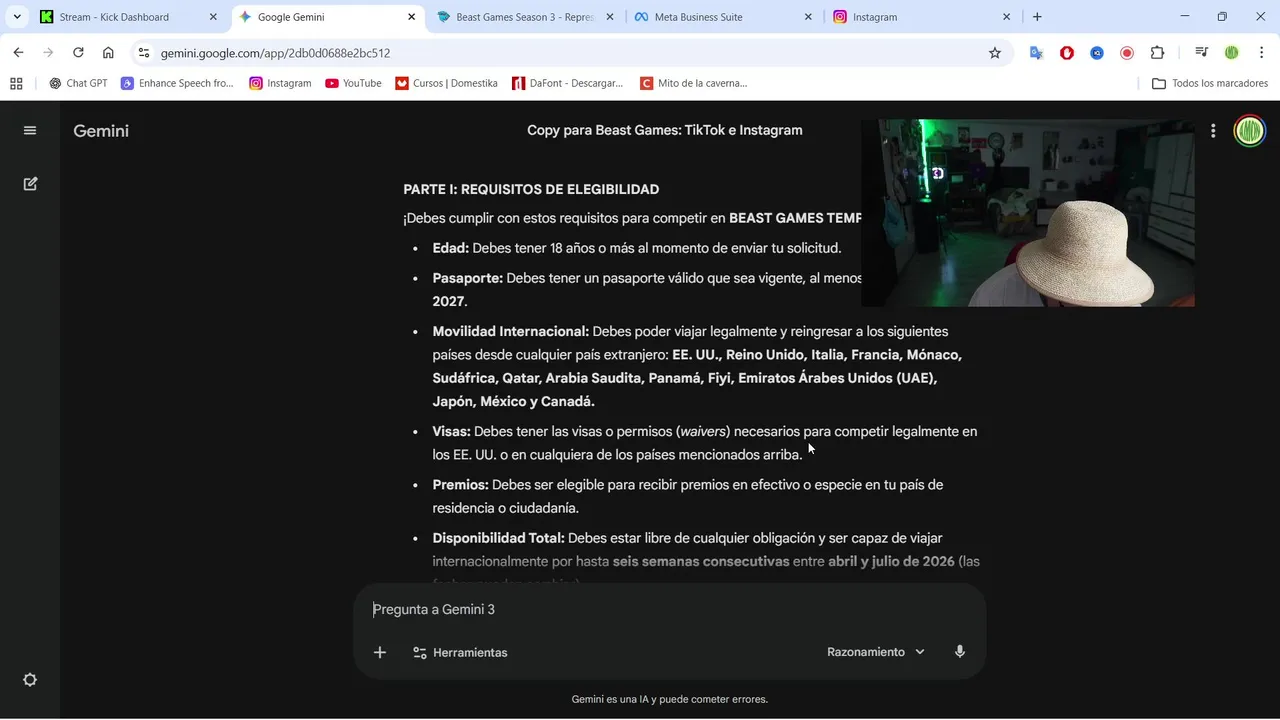
Task: Click the 'Premios:' bullet label
Action: coord(460,485)
